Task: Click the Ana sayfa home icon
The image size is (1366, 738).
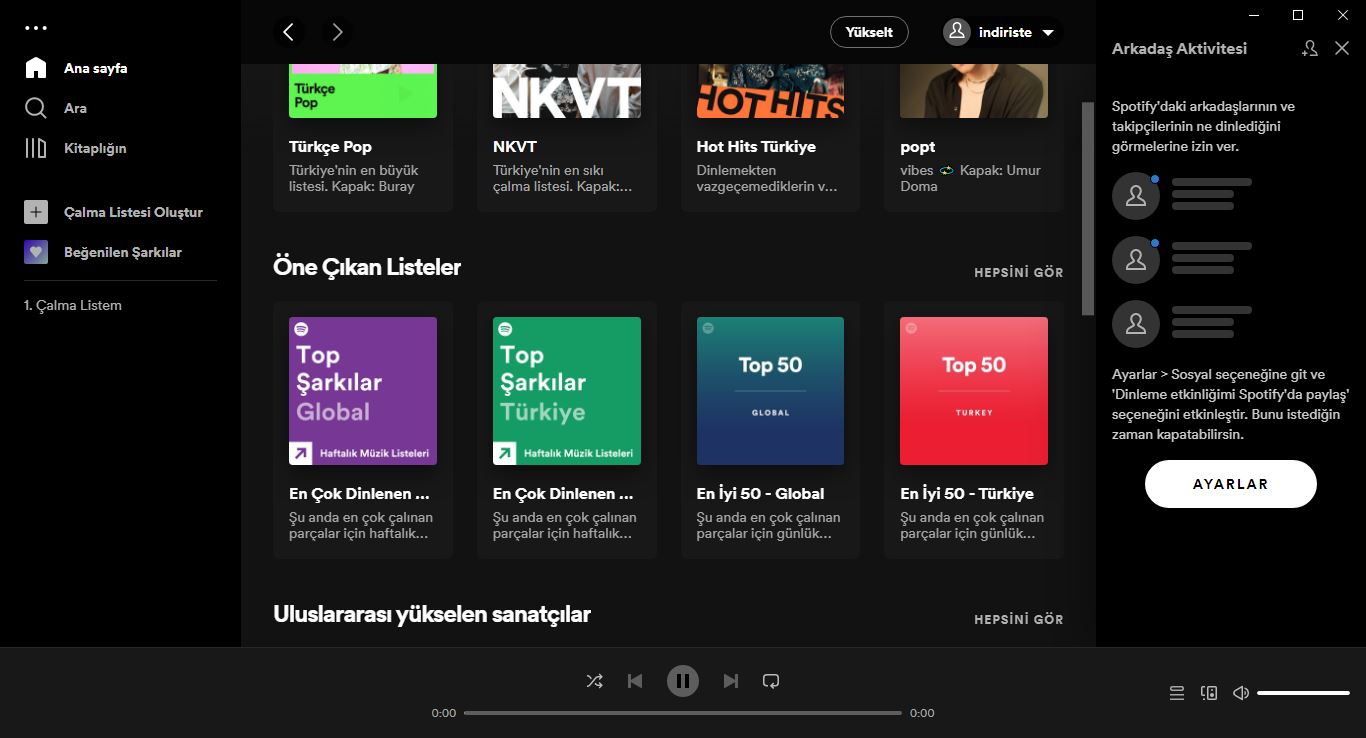Action: [36, 68]
